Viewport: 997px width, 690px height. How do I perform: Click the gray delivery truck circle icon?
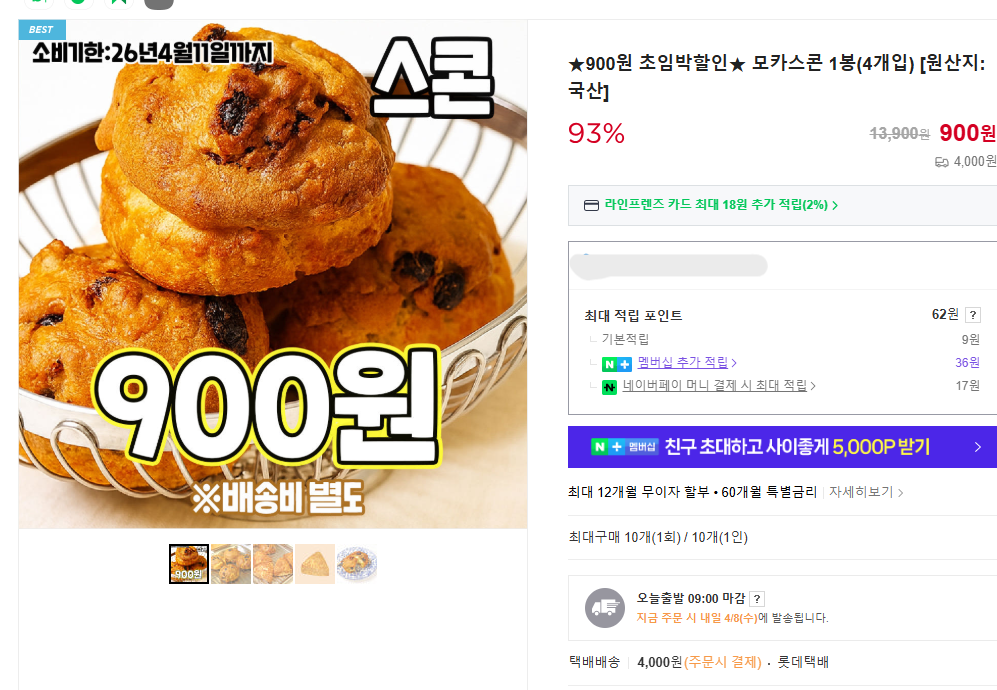click(x=605, y=608)
